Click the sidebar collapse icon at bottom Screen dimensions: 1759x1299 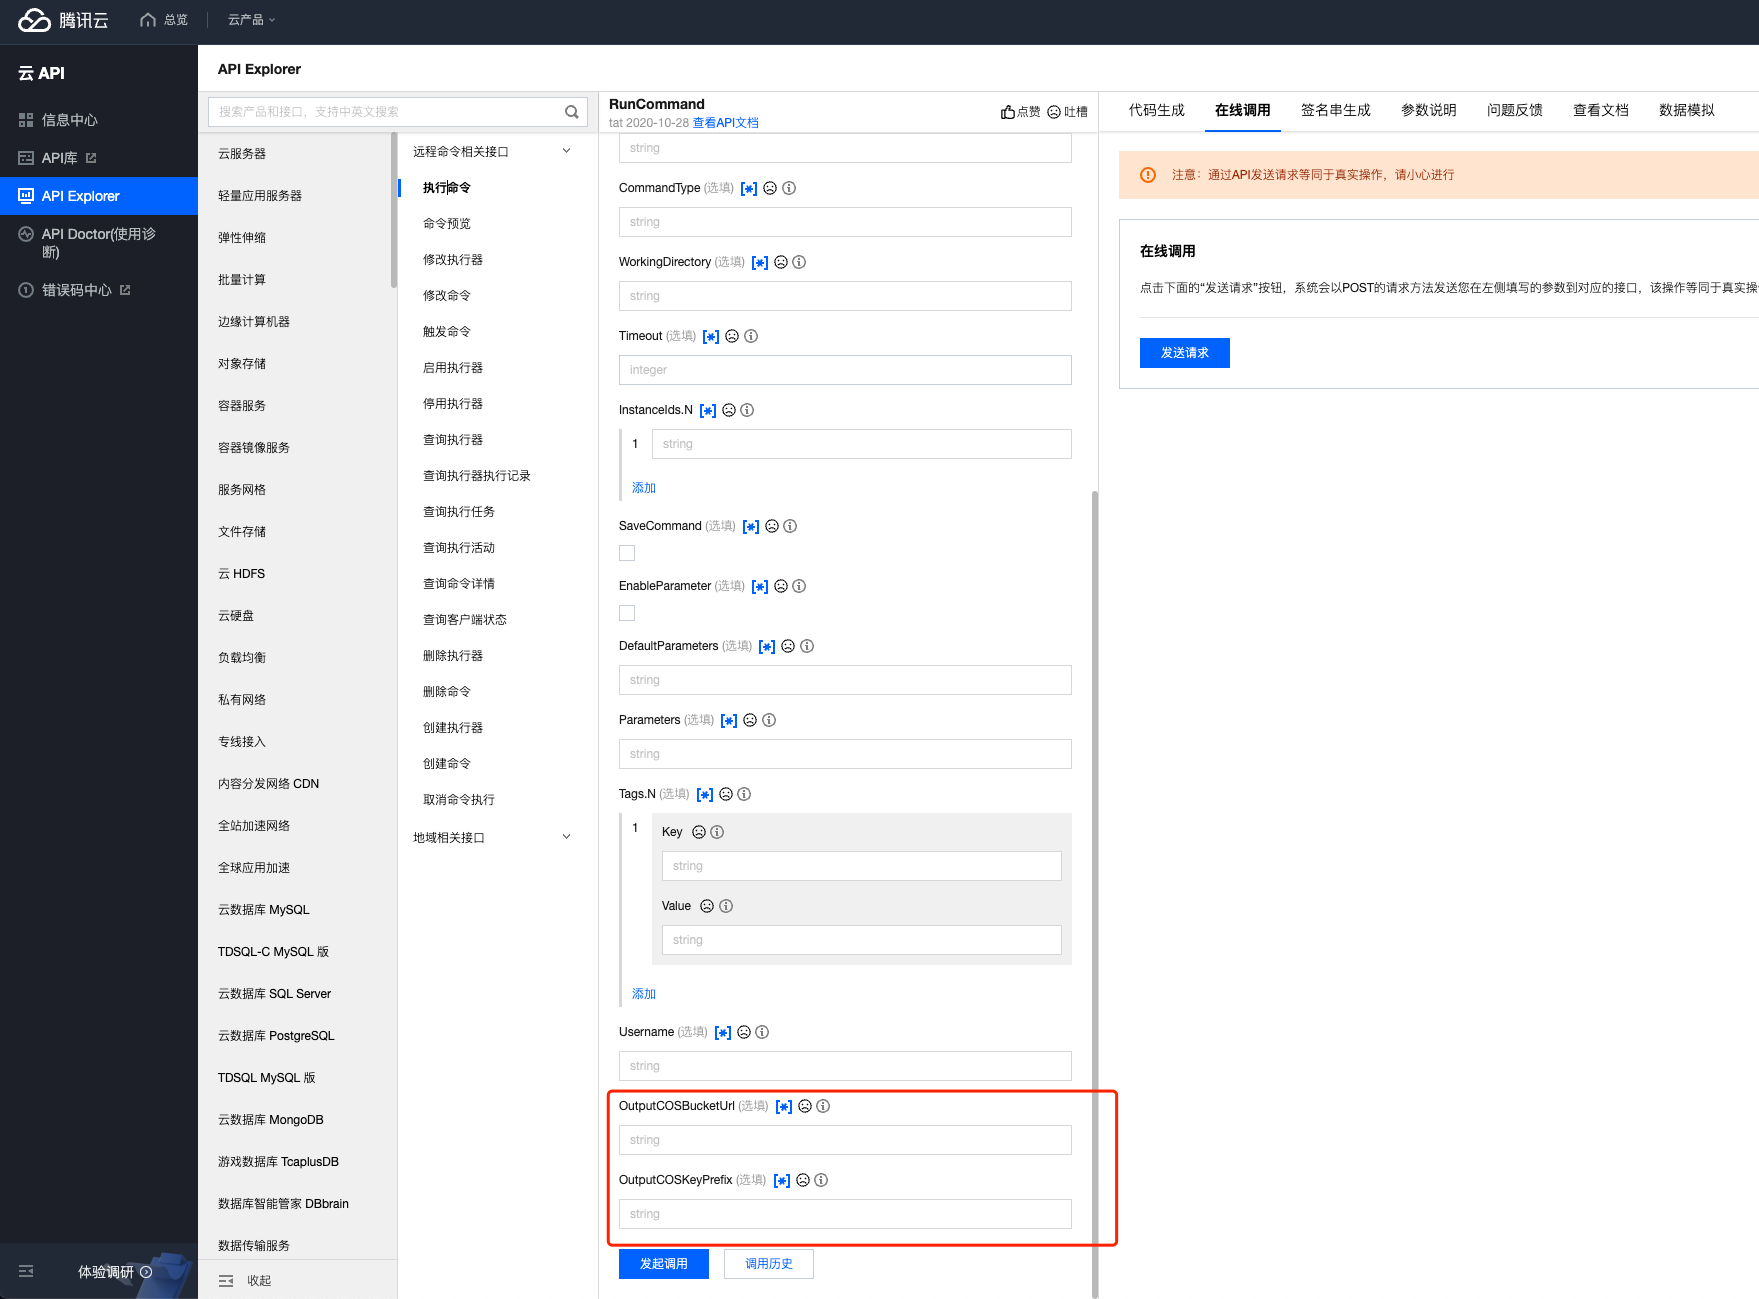[26, 1271]
